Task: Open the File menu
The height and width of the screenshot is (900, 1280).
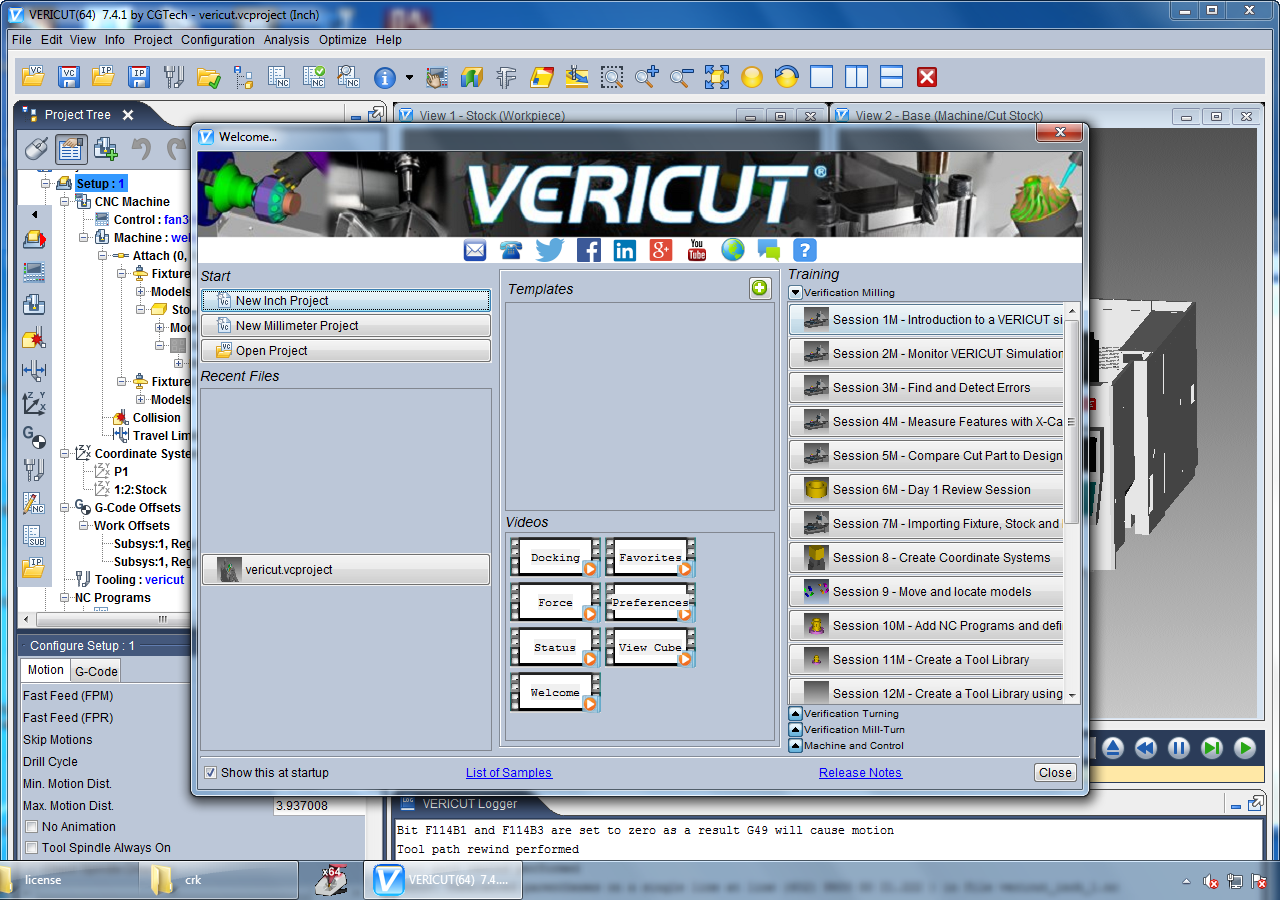Action: click(x=22, y=40)
